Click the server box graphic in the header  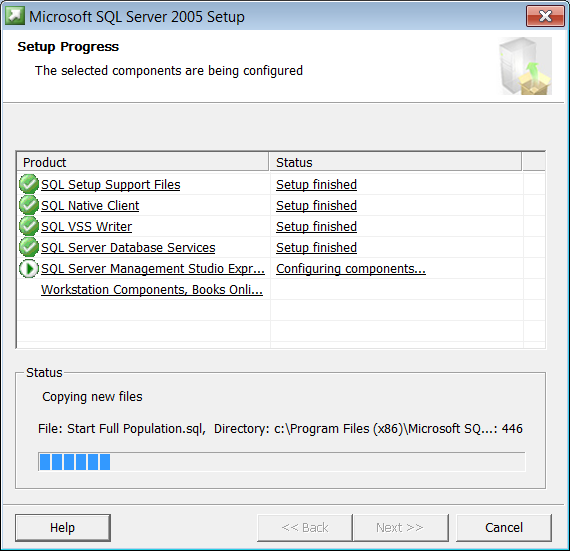[525, 66]
